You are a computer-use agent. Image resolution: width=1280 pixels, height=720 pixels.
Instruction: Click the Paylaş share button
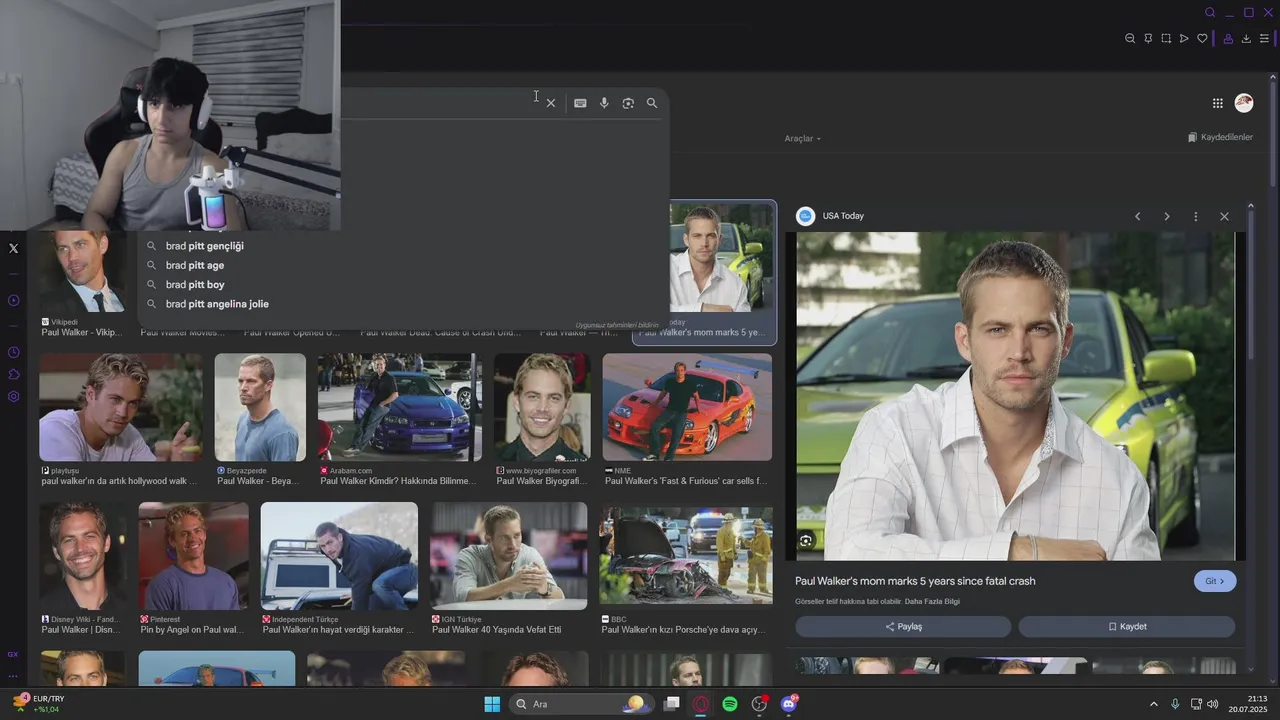tap(903, 626)
